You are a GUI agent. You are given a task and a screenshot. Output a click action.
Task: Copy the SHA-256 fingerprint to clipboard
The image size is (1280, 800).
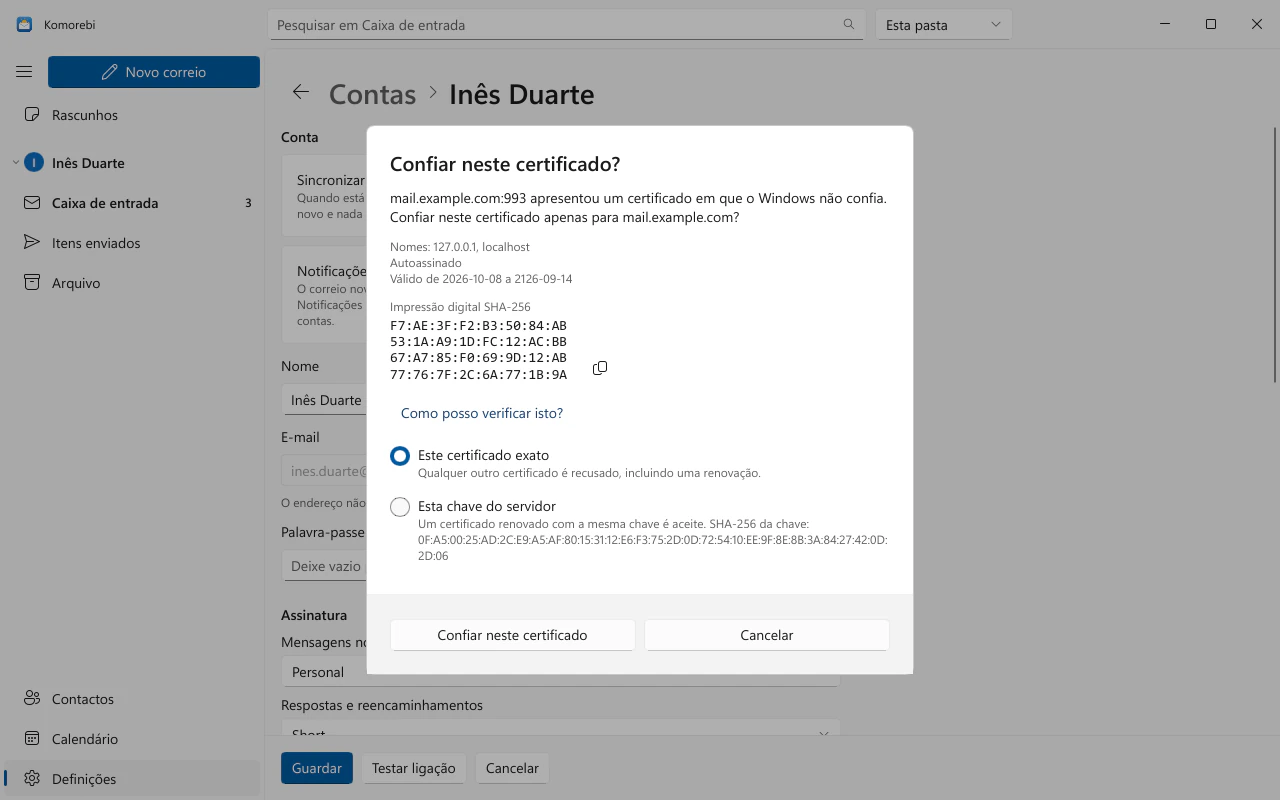coord(600,368)
